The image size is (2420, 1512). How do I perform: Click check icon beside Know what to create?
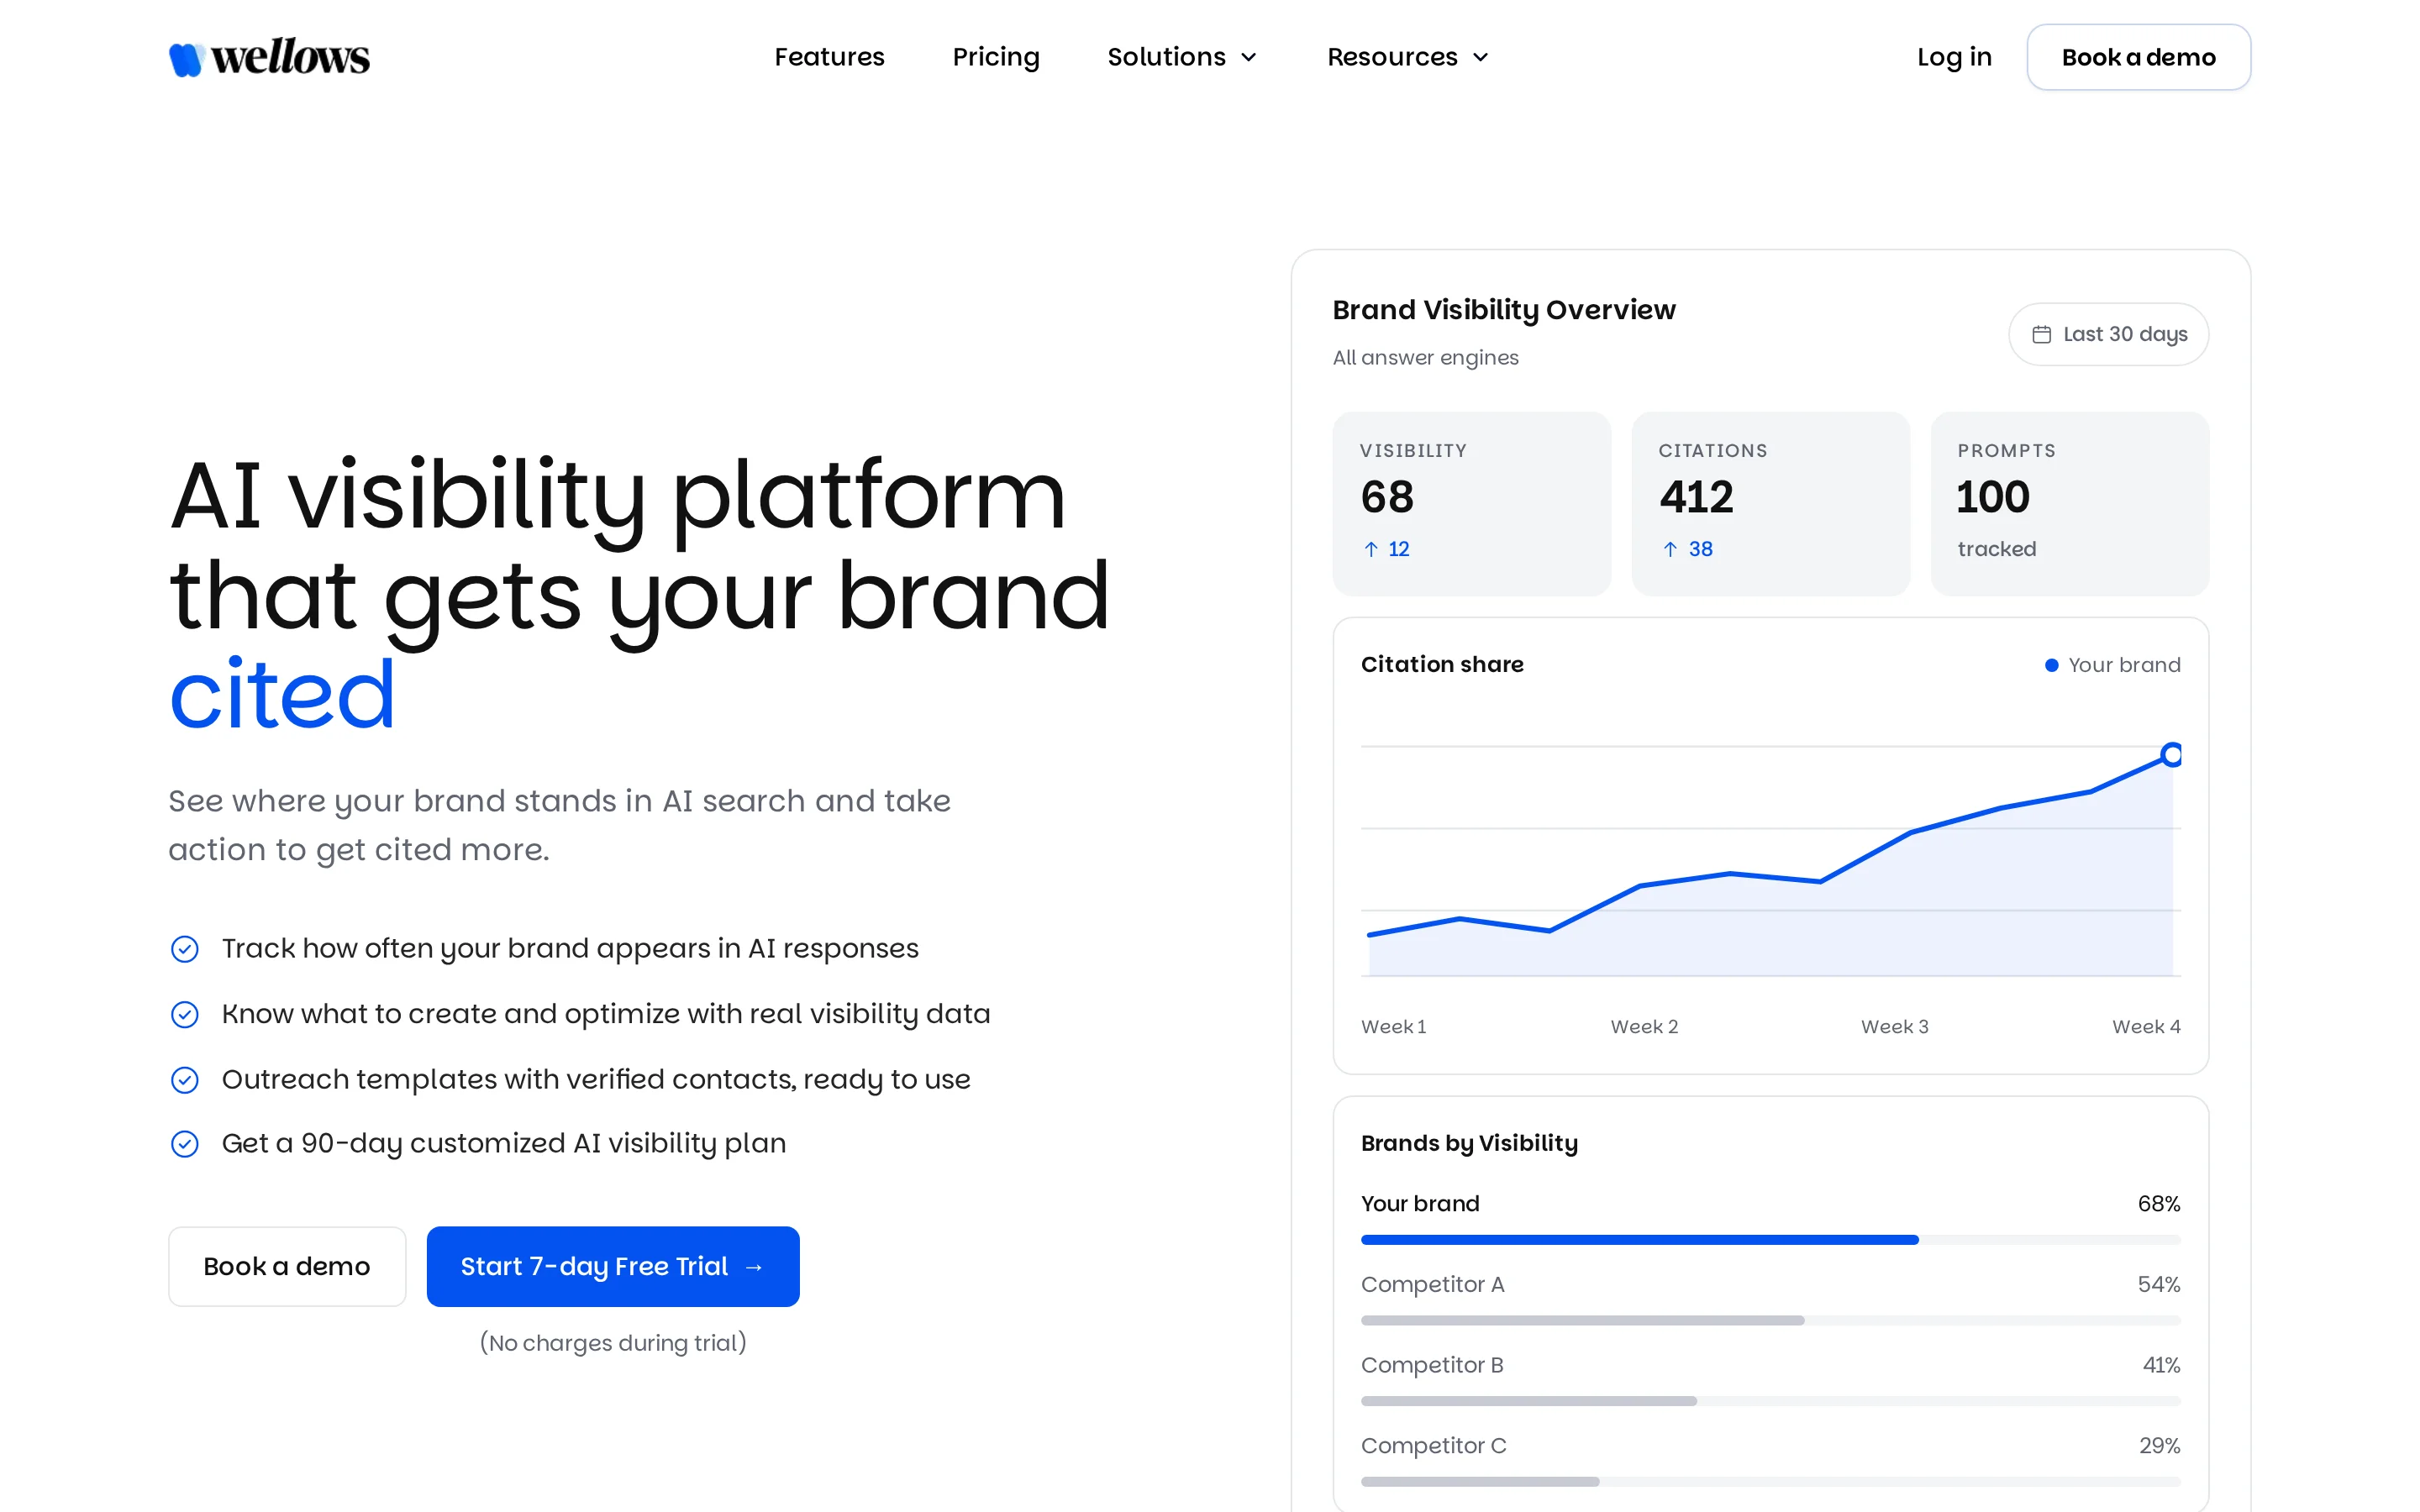(185, 1014)
